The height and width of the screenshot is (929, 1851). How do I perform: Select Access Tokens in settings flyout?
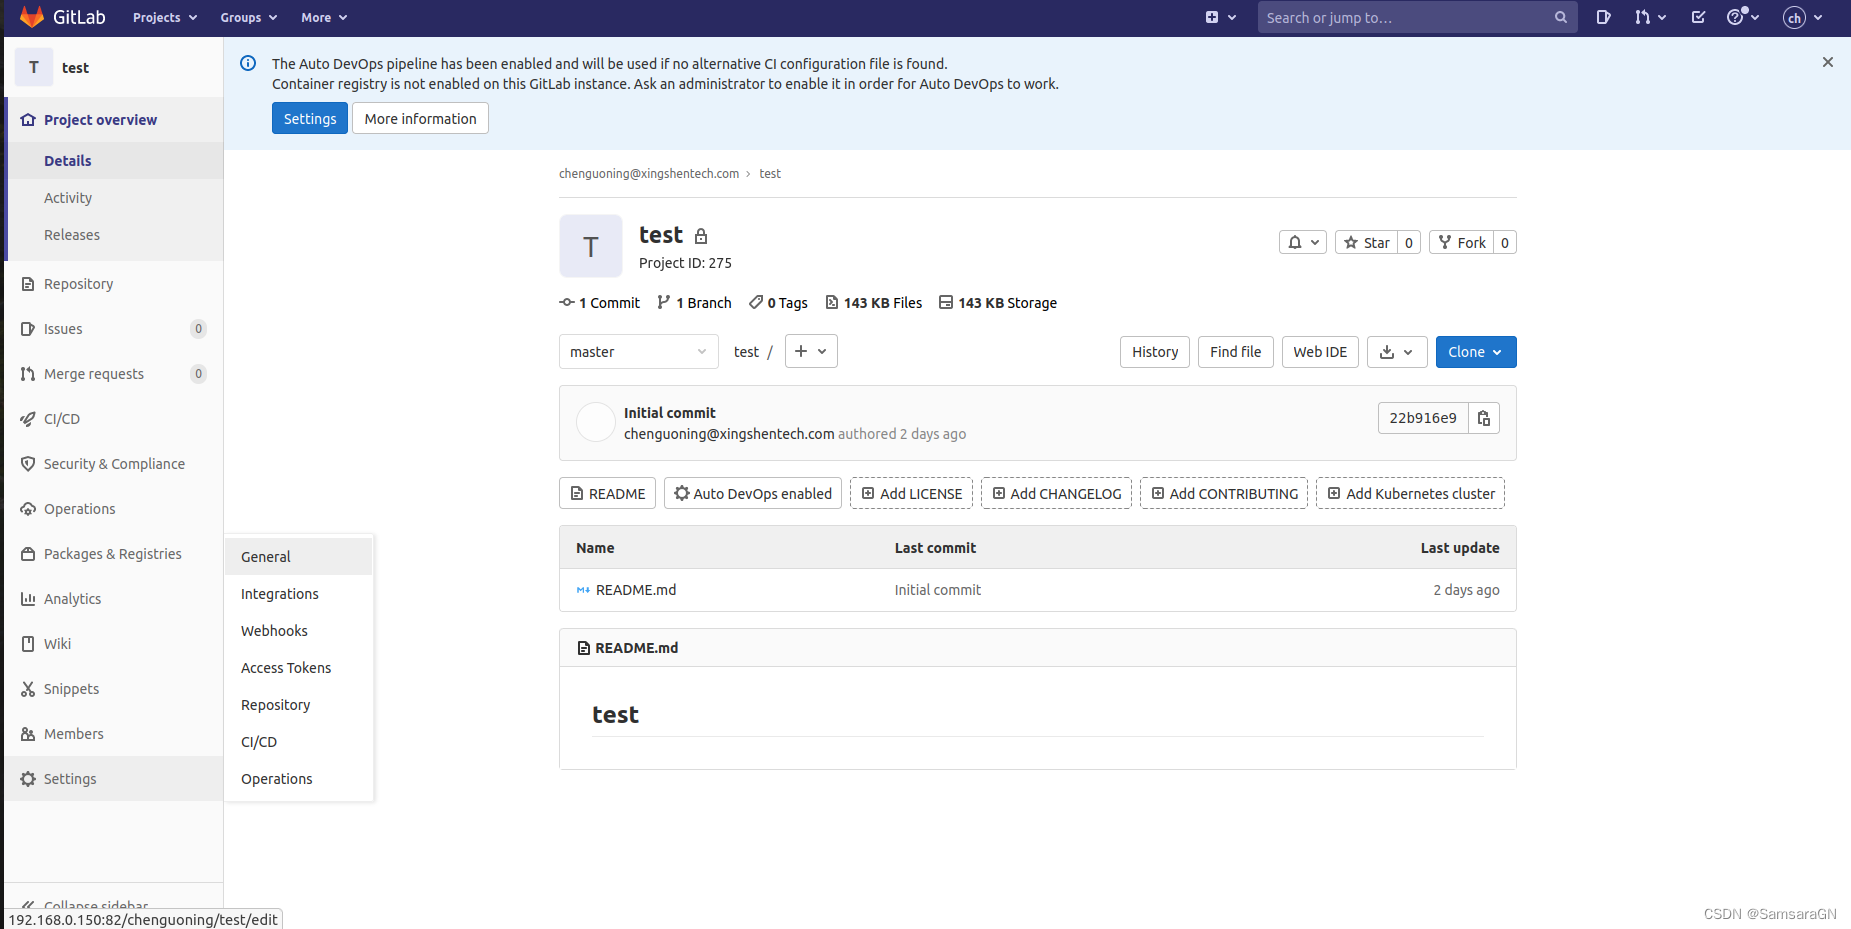[299, 668]
